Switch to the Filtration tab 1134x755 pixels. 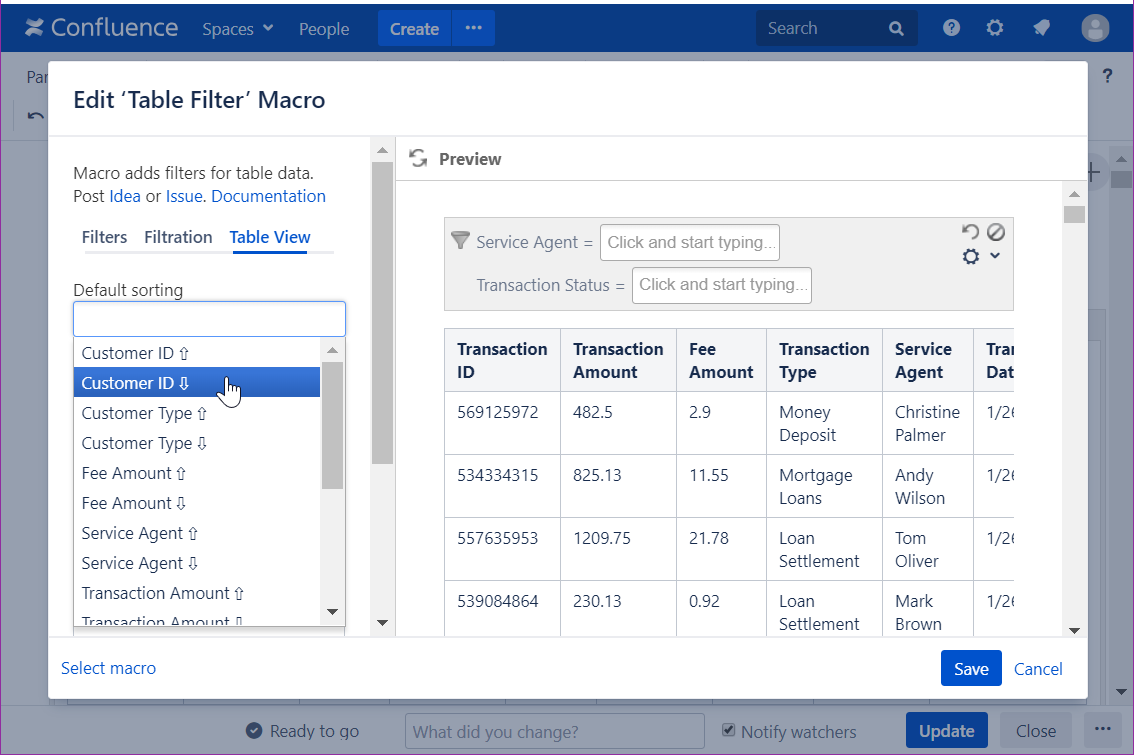tap(178, 237)
